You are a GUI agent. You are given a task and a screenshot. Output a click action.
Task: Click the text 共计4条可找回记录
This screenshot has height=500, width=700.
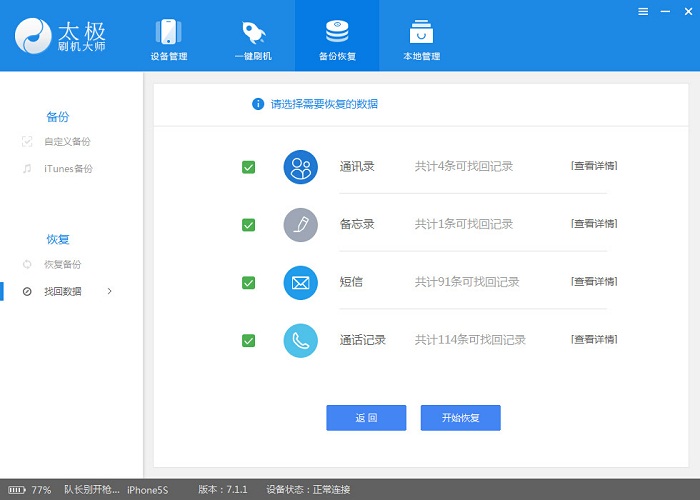pos(464,167)
